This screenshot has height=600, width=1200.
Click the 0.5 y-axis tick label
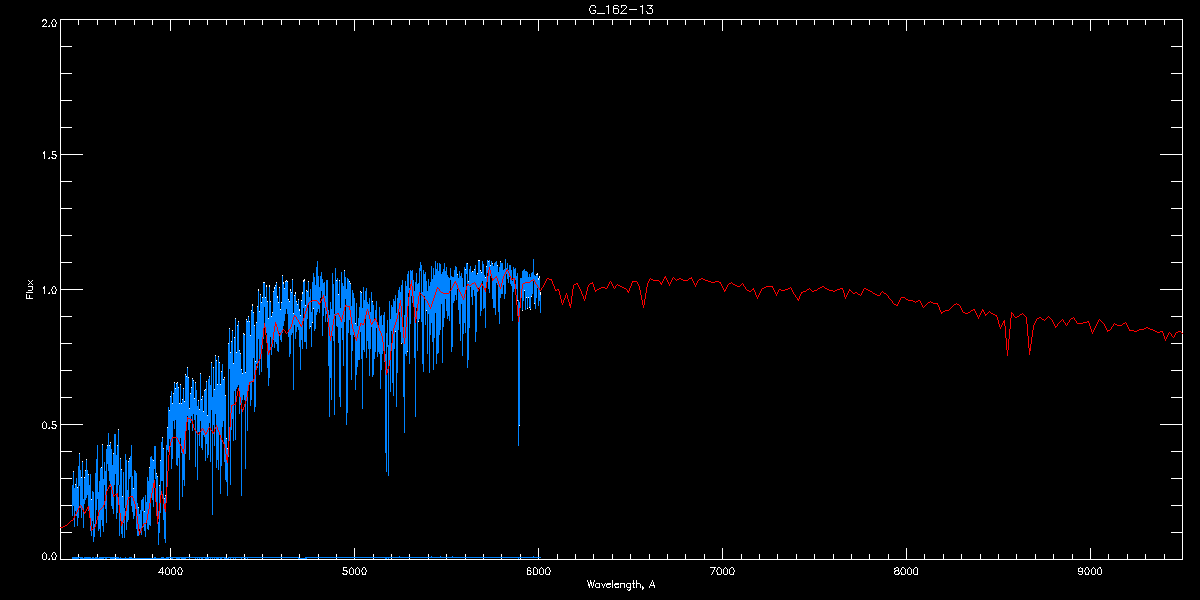click(47, 424)
